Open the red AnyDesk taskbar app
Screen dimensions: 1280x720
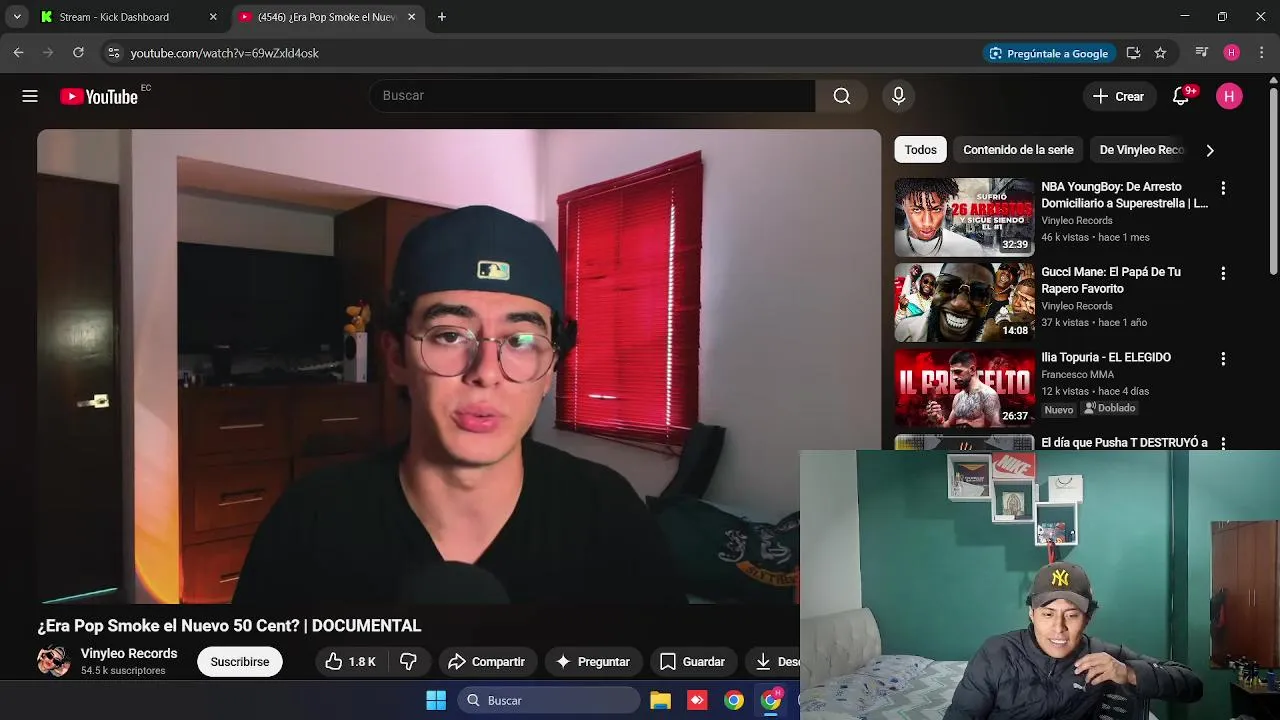tap(697, 700)
